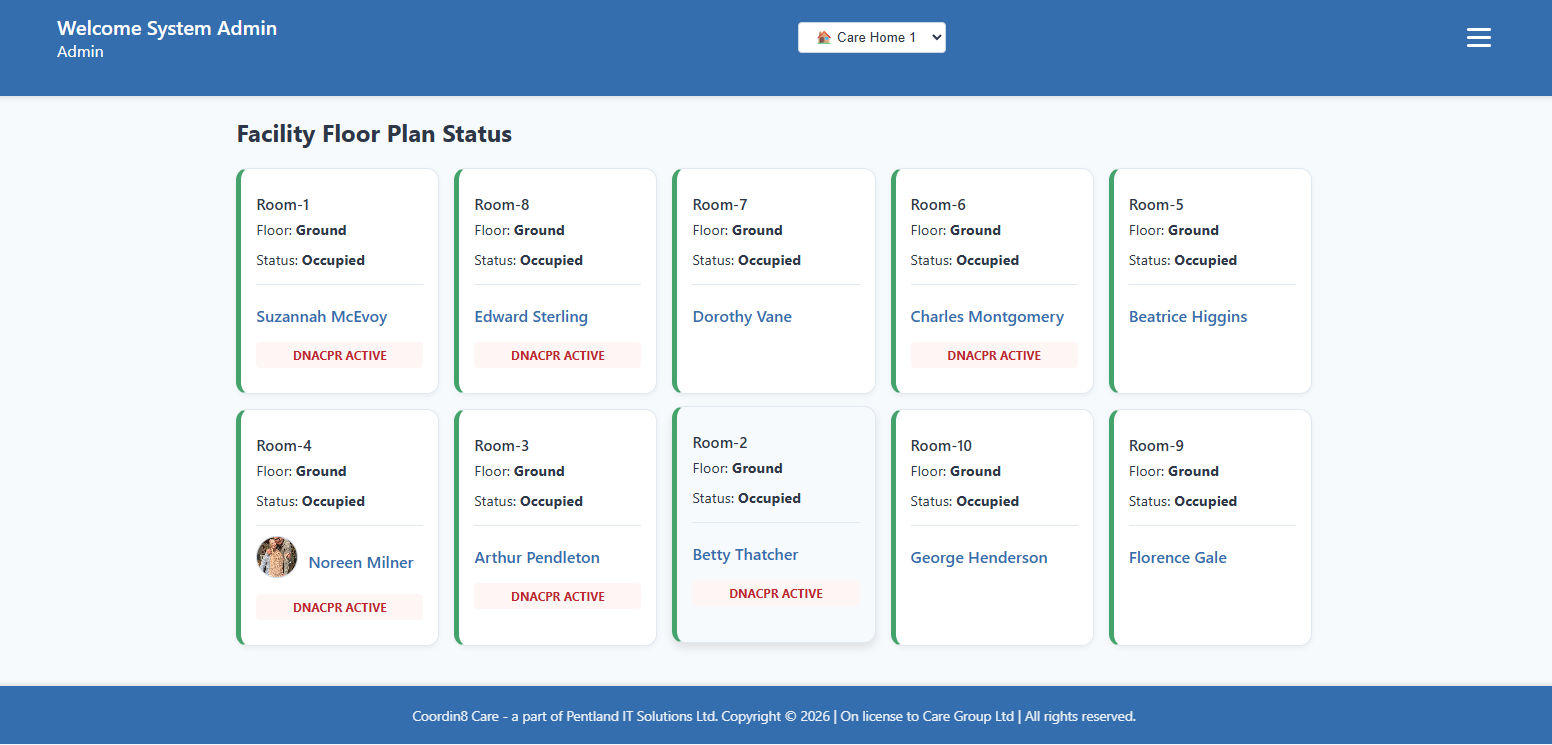Open resident Noreen Milner name link
The height and width of the screenshot is (745, 1552).
[x=361, y=563]
